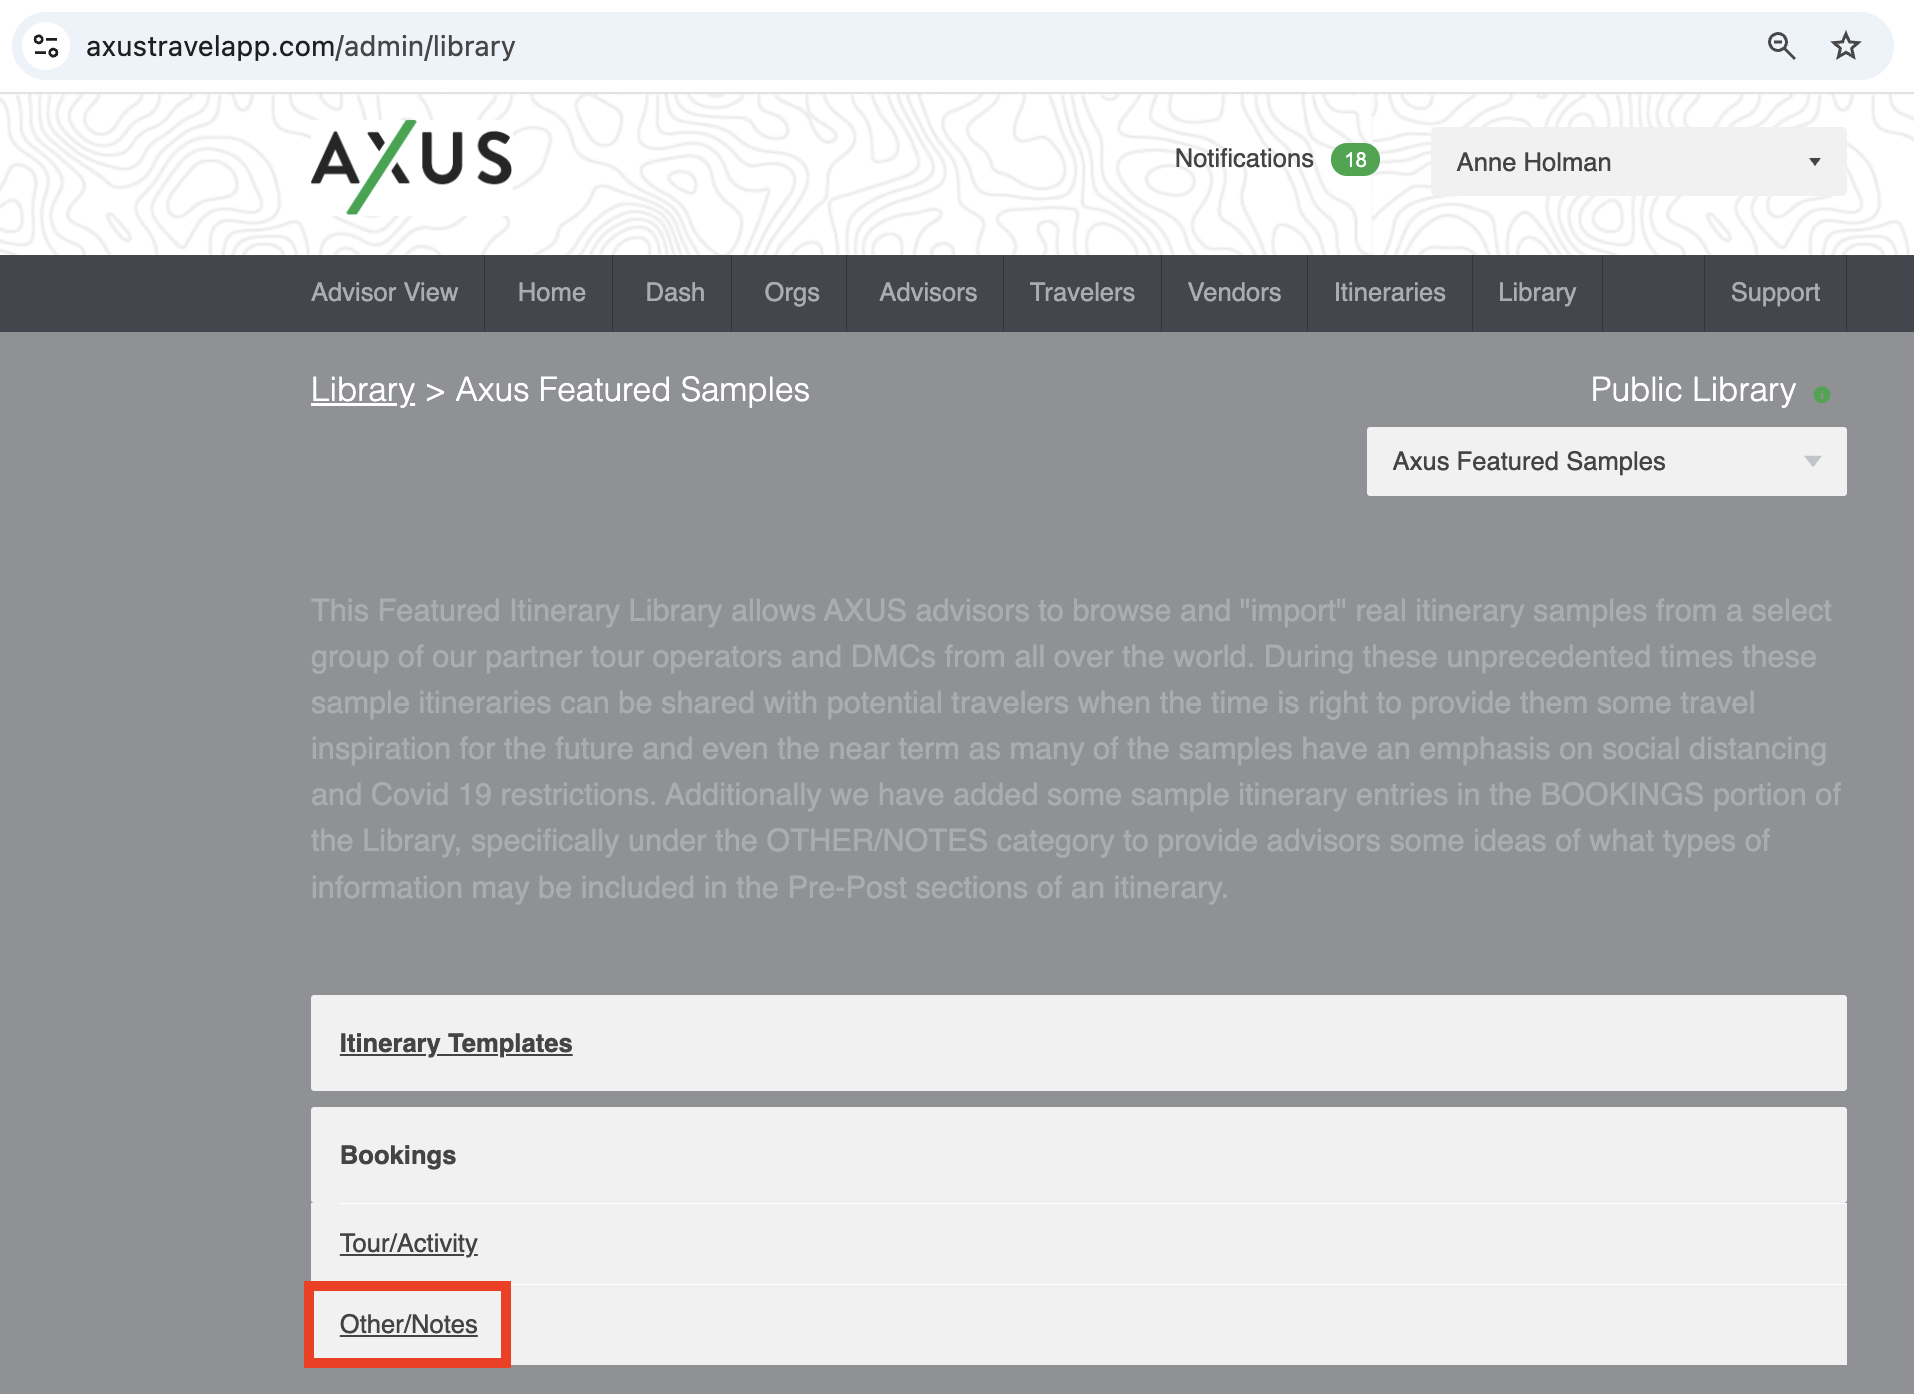
Task: Click the Axus Featured Samples breadcrumb text
Action: 632,390
